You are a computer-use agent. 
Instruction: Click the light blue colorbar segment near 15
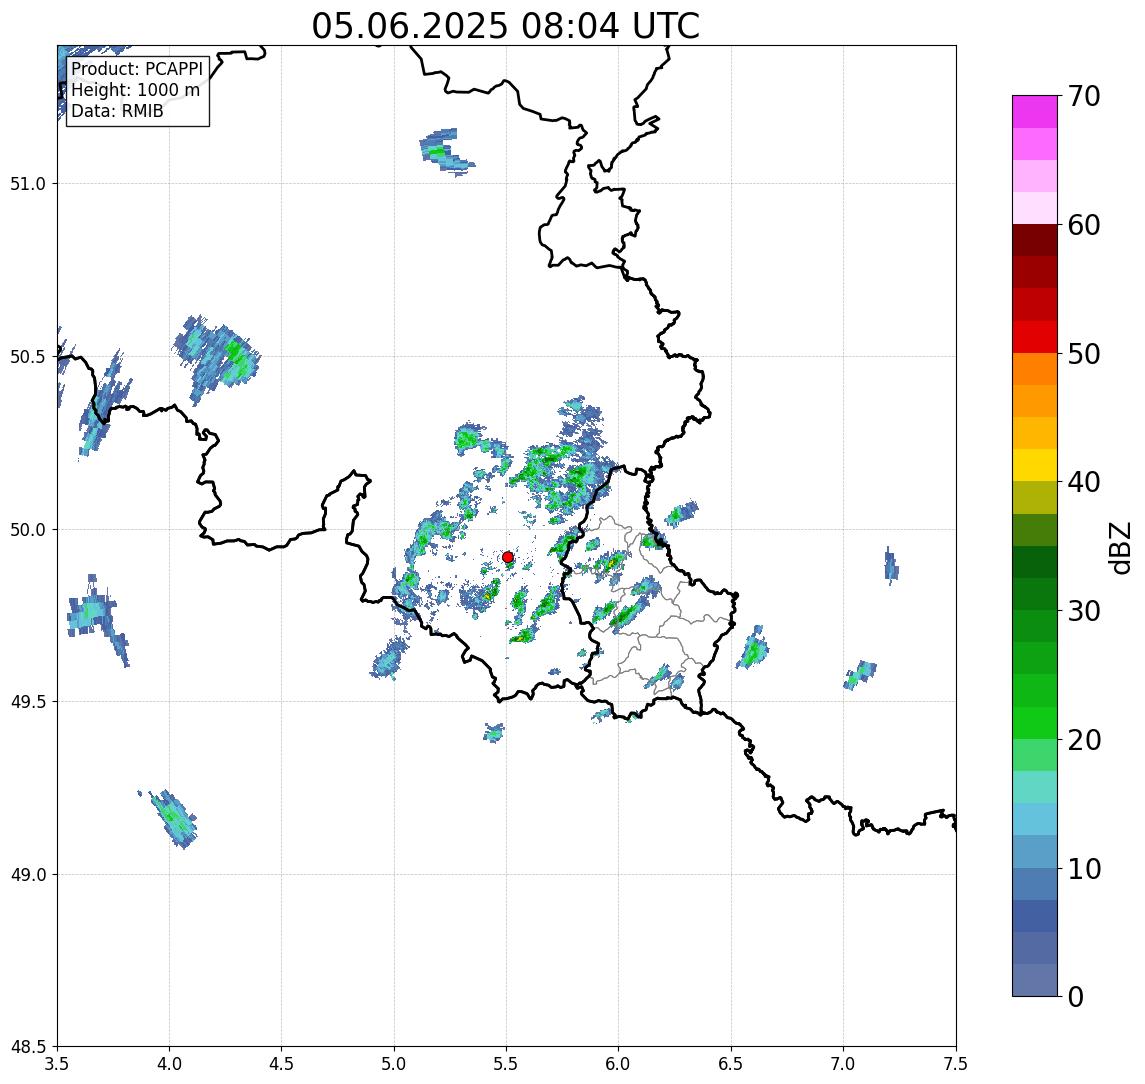click(x=1035, y=819)
